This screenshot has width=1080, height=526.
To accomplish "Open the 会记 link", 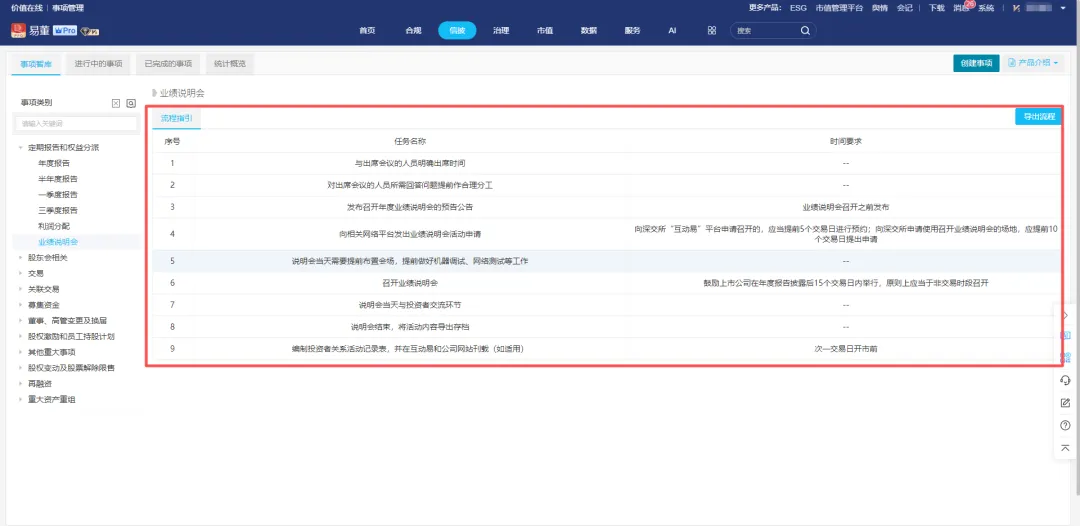I will coord(904,8).
